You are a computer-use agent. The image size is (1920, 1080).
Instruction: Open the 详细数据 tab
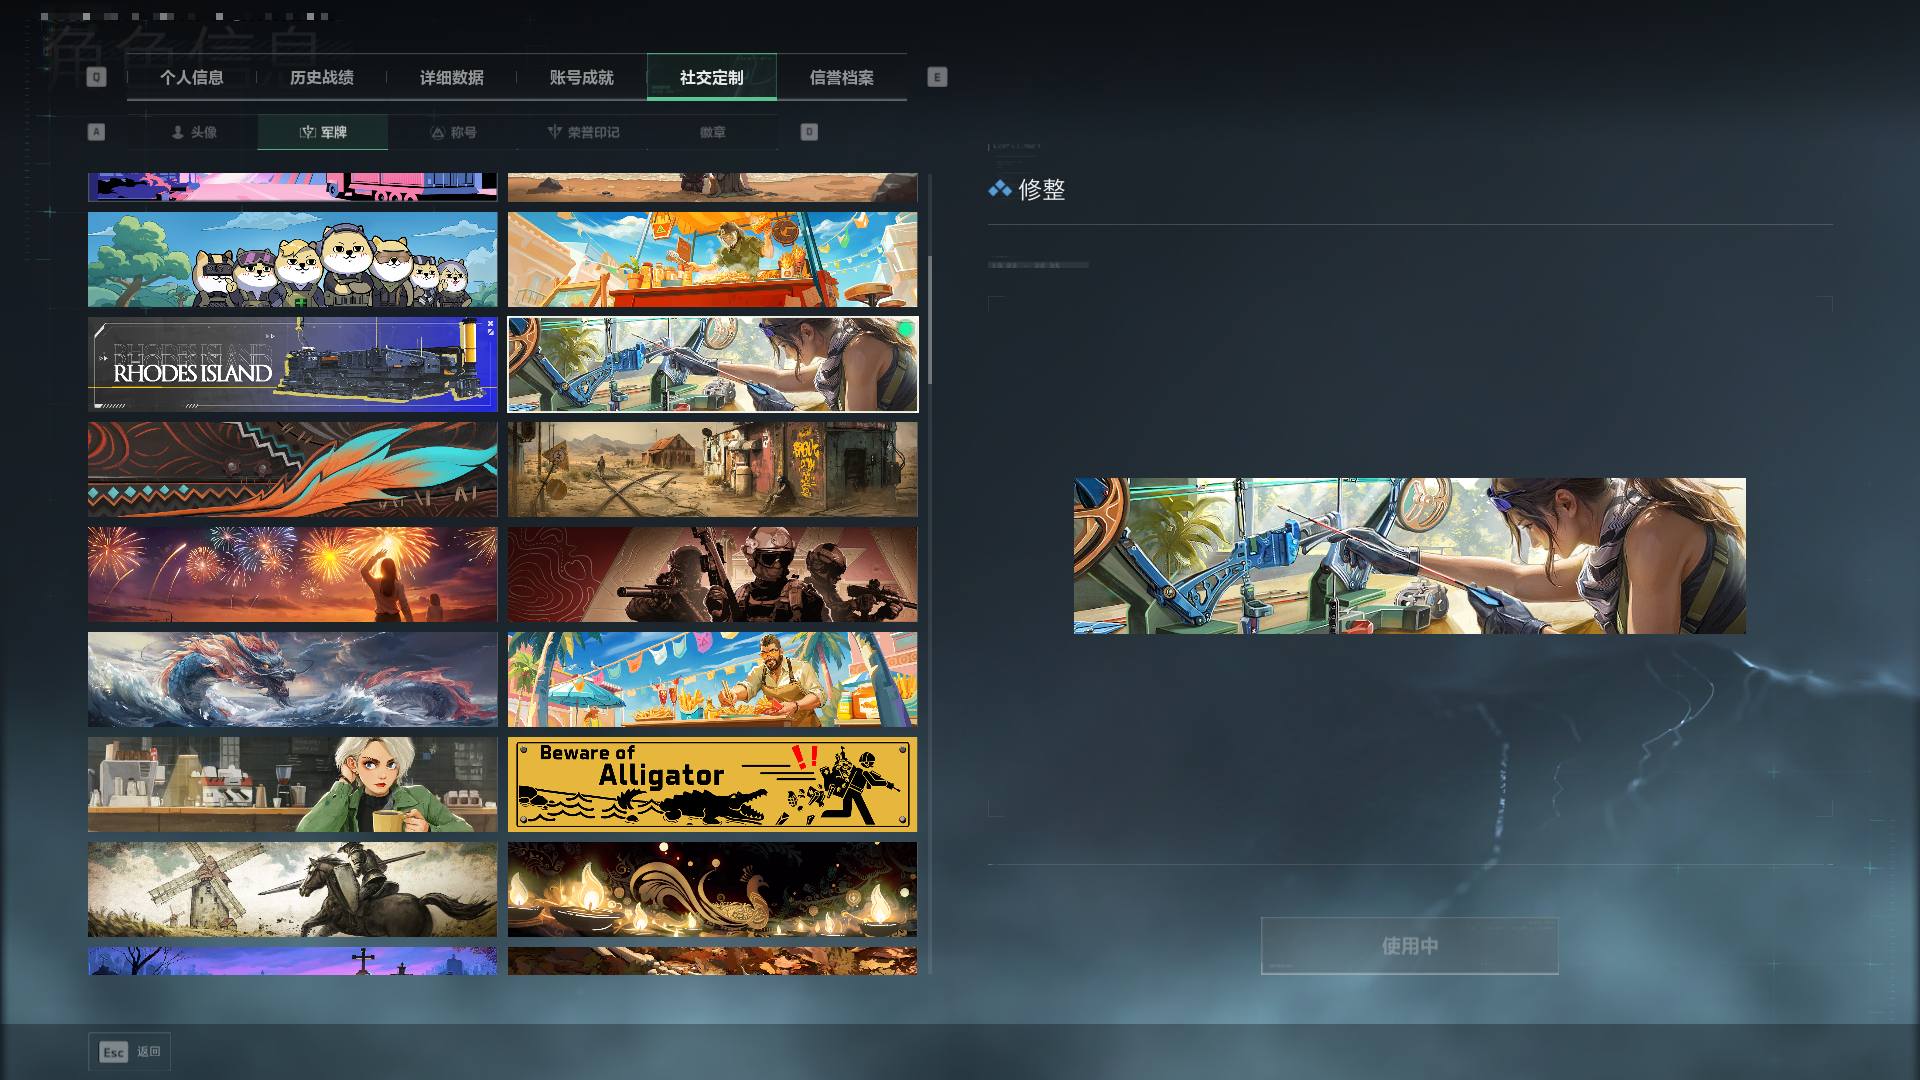(452, 77)
